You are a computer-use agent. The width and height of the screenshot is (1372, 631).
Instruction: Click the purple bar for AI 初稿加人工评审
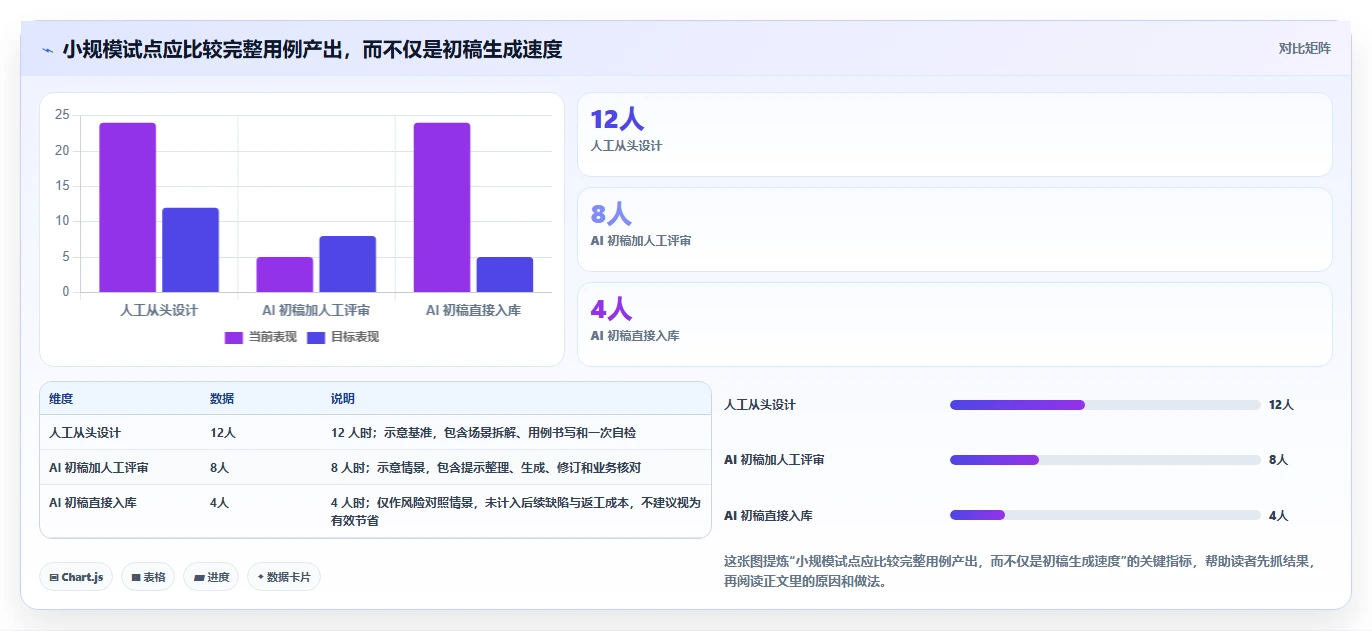click(284, 275)
